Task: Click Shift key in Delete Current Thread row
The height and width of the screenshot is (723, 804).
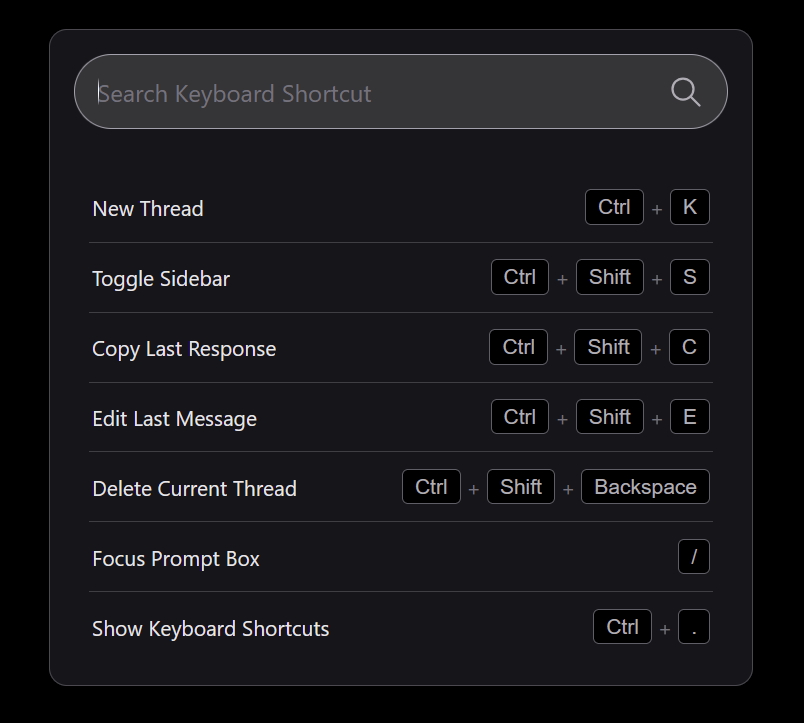Action: [x=520, y=487]
